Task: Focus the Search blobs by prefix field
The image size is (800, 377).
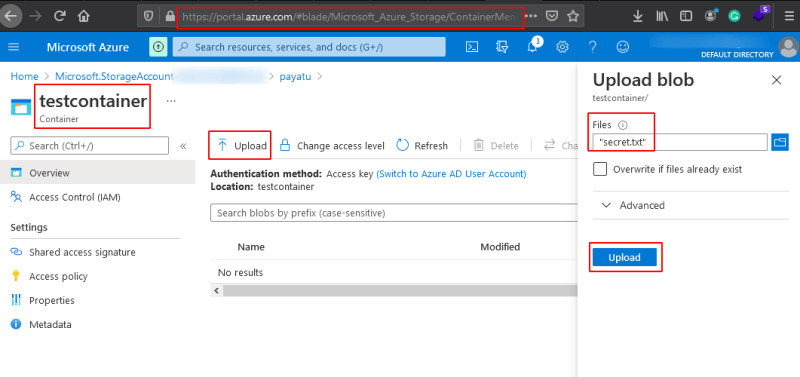Action: 394,213
